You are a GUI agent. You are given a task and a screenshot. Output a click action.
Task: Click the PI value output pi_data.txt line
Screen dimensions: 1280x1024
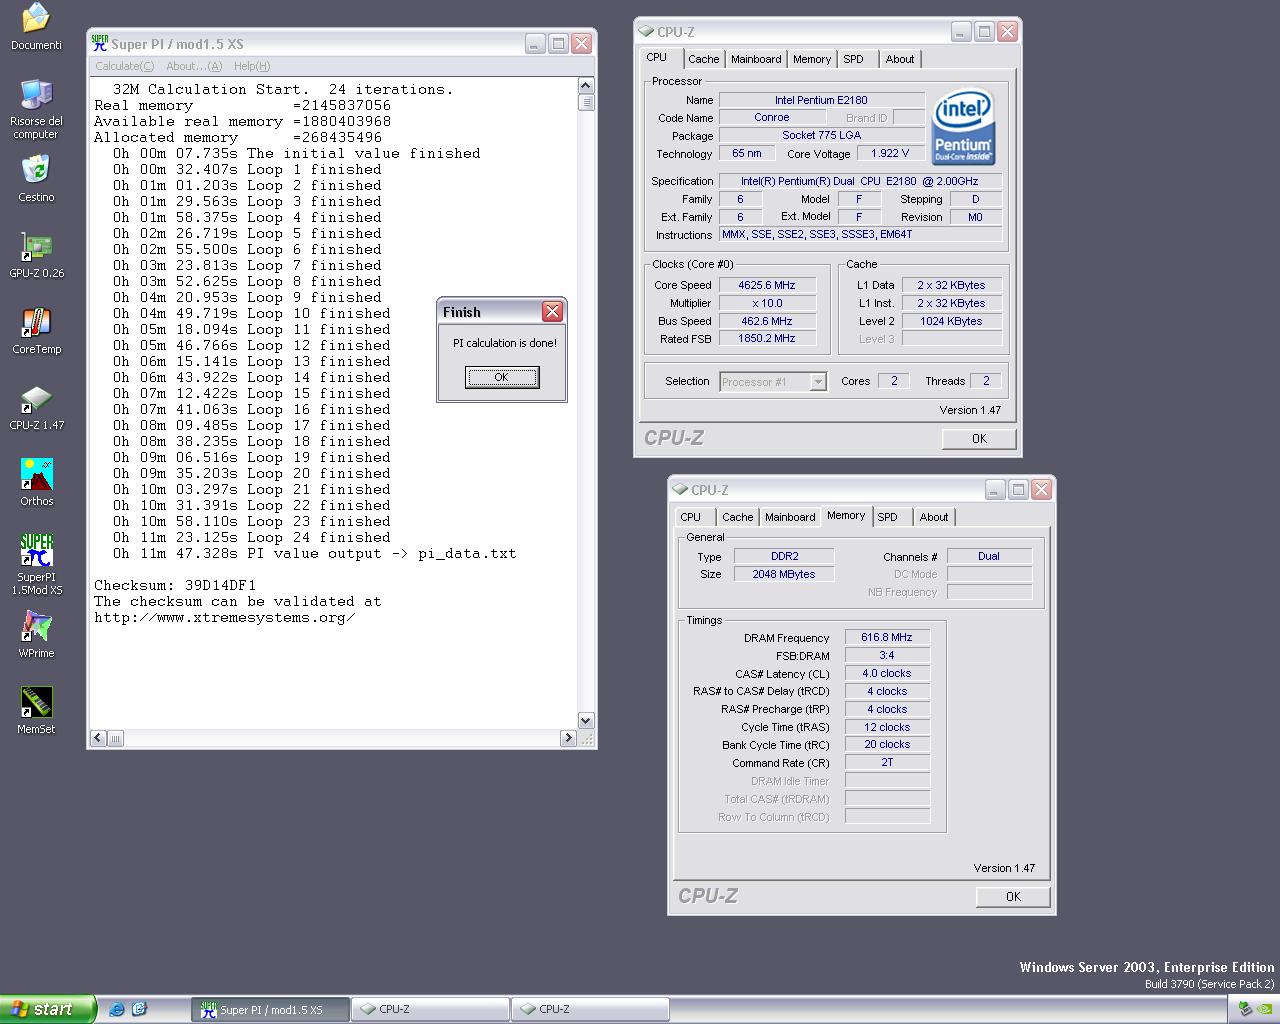314,553
